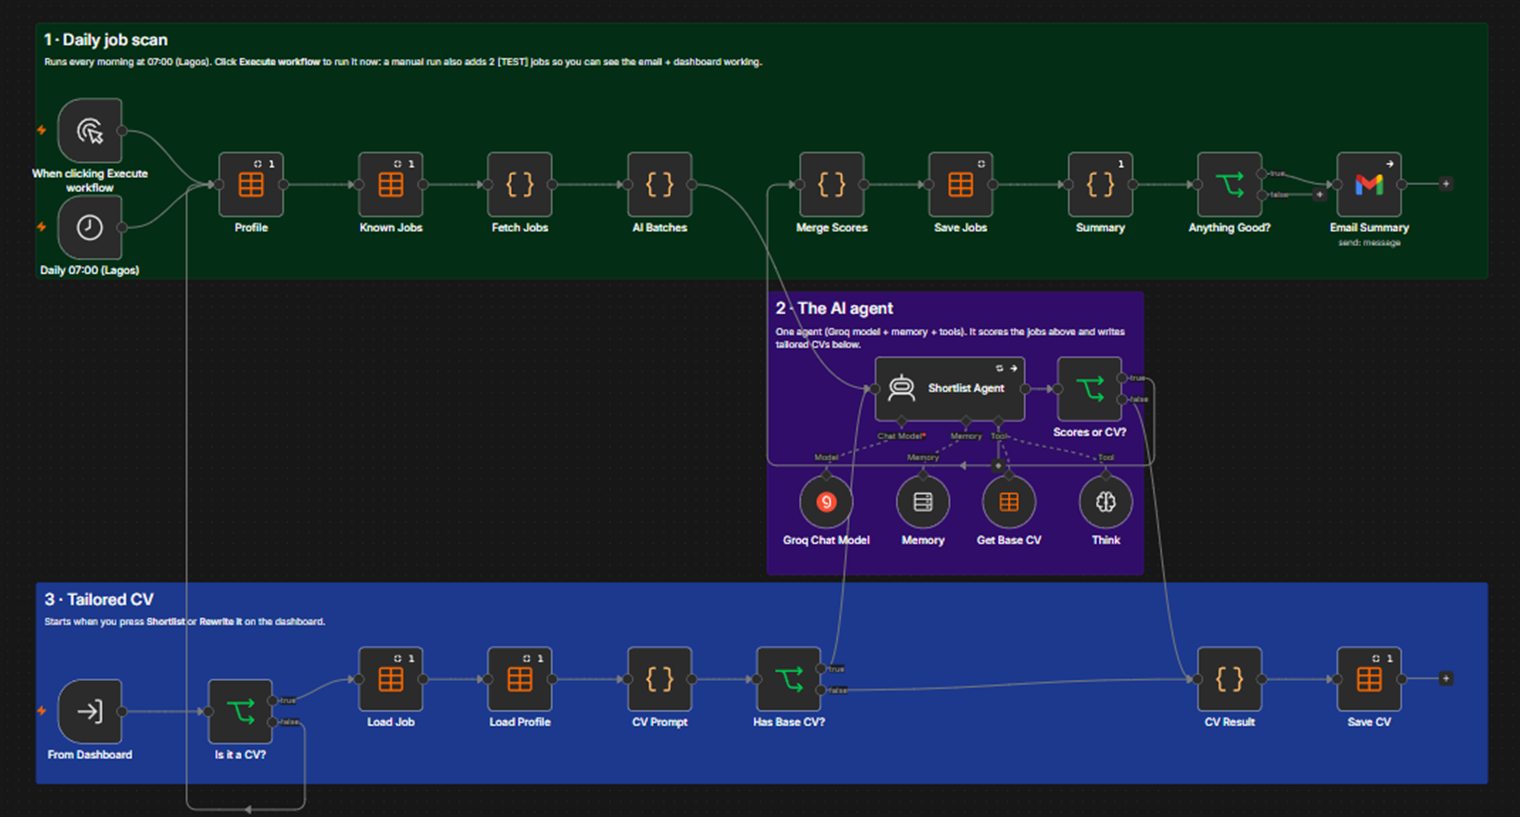Open the Save CV sheet node
This screenshot has height=817, width=1520.
(x=1369, y=679)
